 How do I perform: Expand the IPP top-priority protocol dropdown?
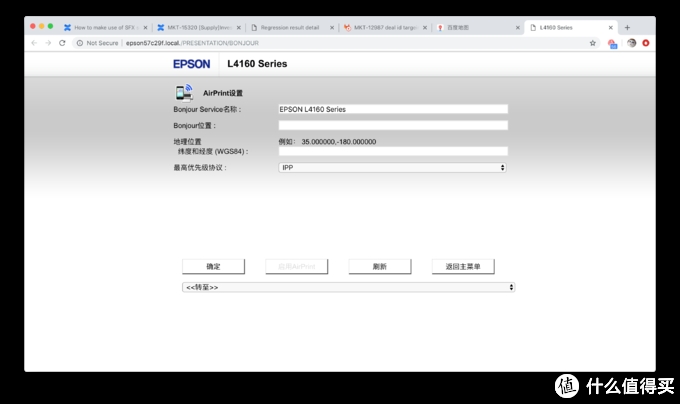tap(392, 167)
